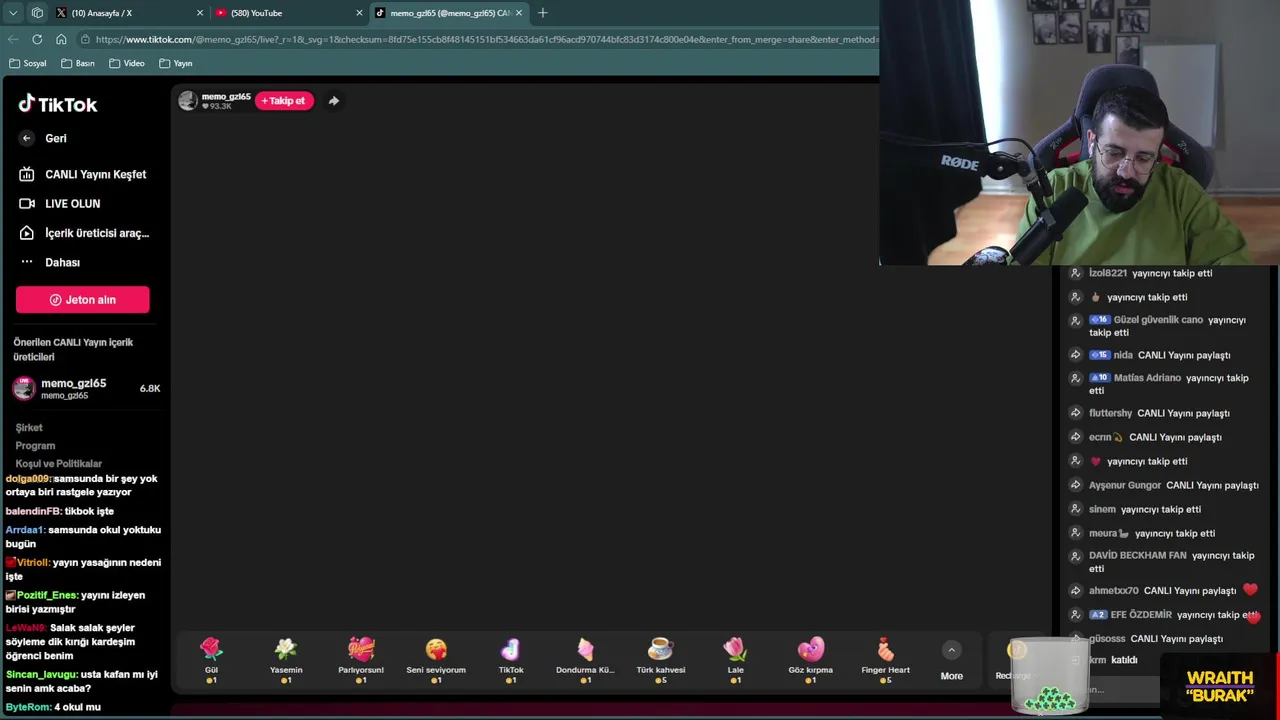Open the Sosyal bookmarks folder
Image resolution: width=1280 pixels, height=720 pixels.
28,63
